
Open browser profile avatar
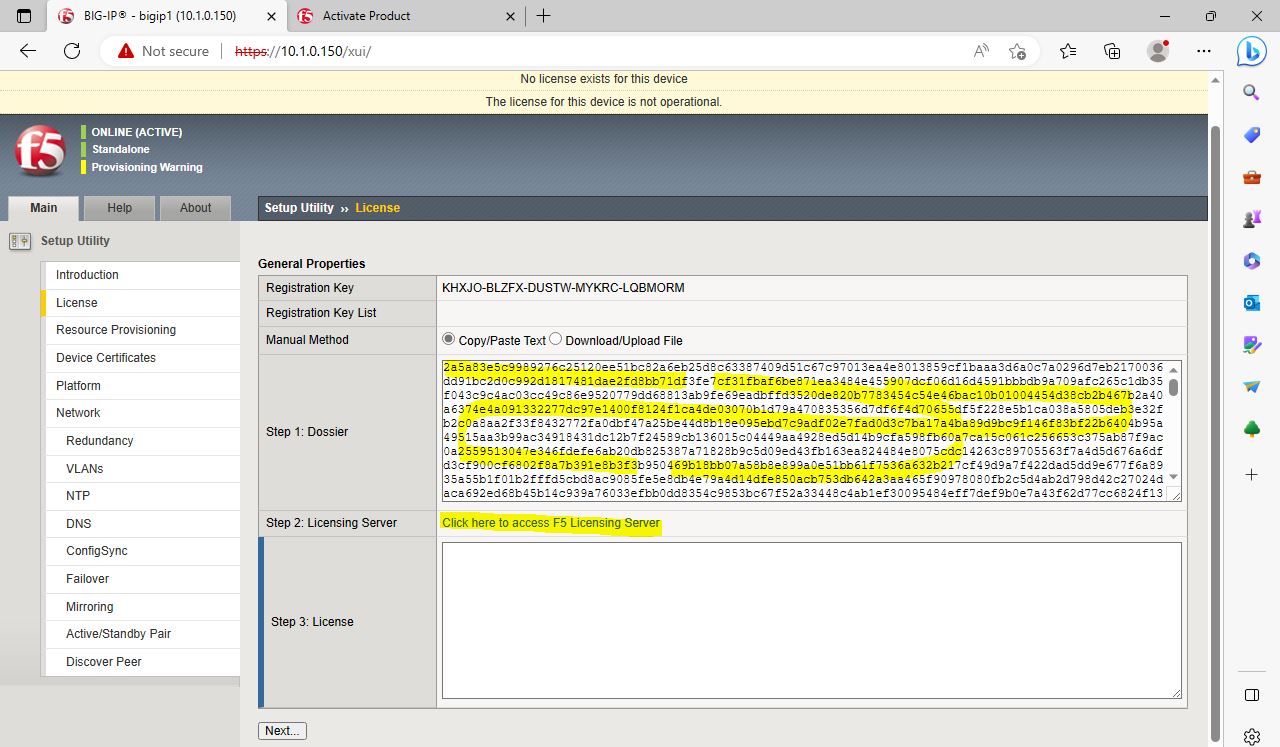pos(1158,51)
